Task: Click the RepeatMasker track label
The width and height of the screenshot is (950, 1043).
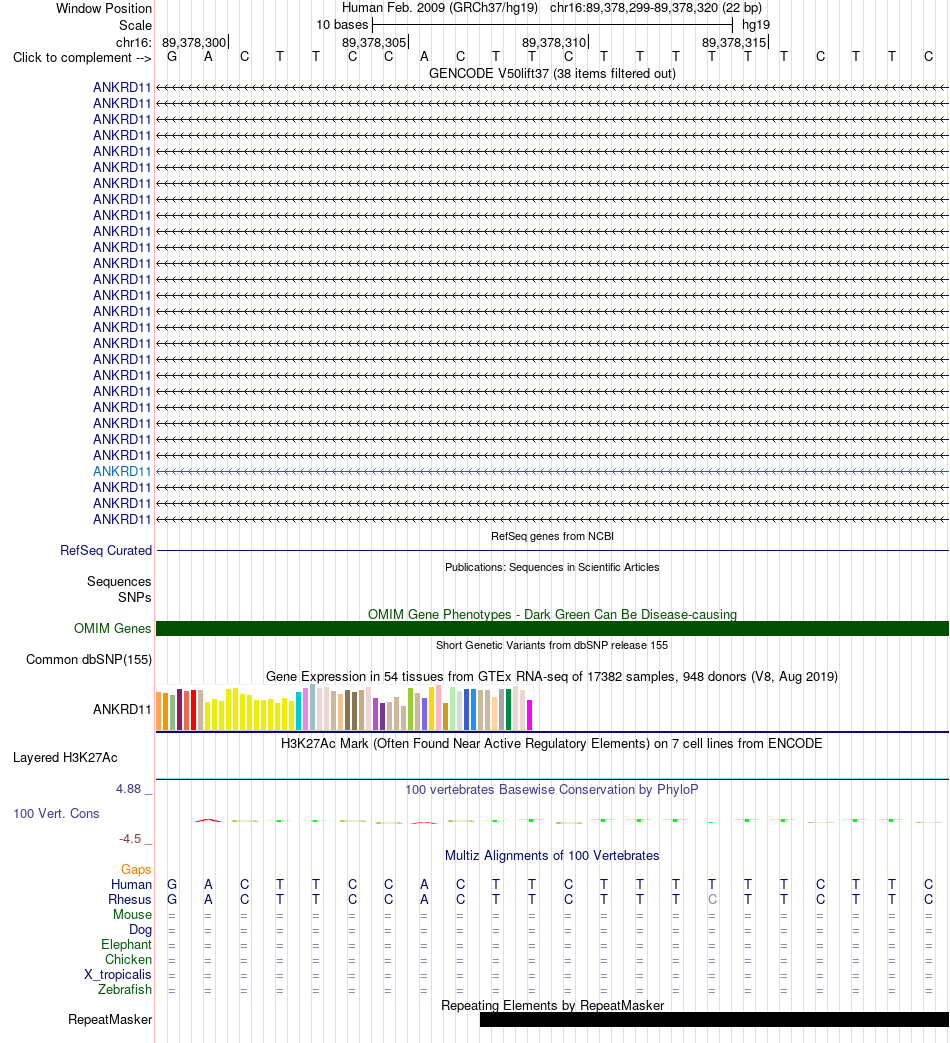Action: coord(110,1019)
